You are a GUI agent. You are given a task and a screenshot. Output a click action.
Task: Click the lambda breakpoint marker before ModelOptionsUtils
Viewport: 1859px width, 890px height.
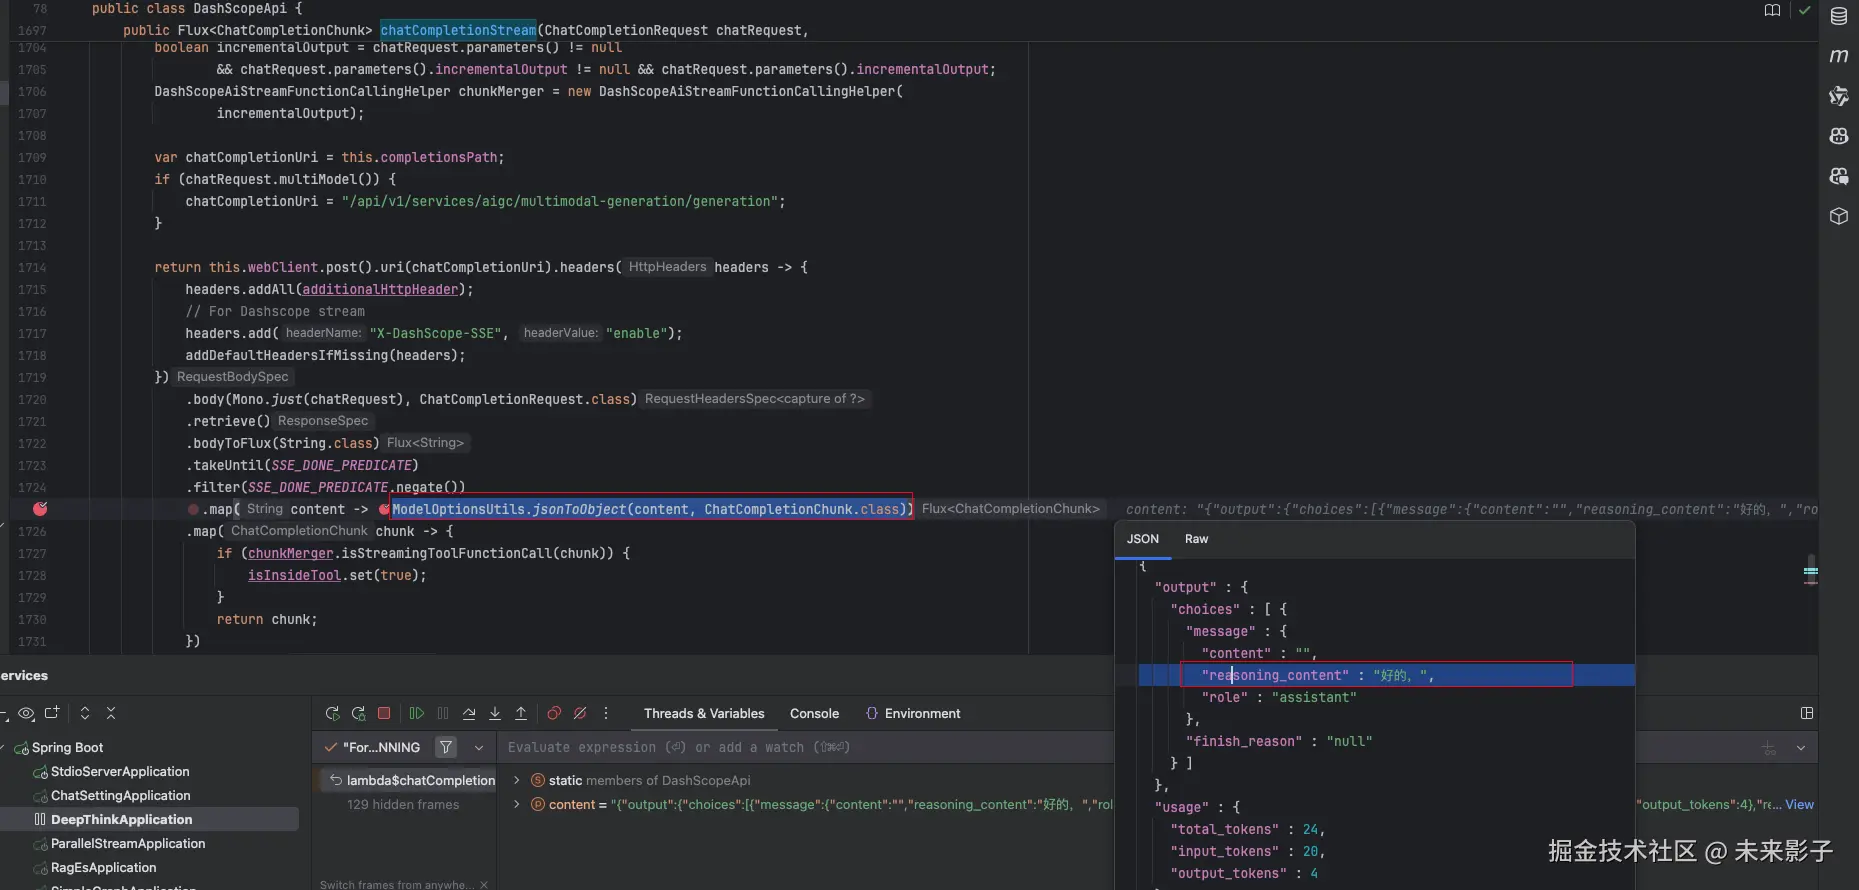pyautogui.click(x=384, y=509)
